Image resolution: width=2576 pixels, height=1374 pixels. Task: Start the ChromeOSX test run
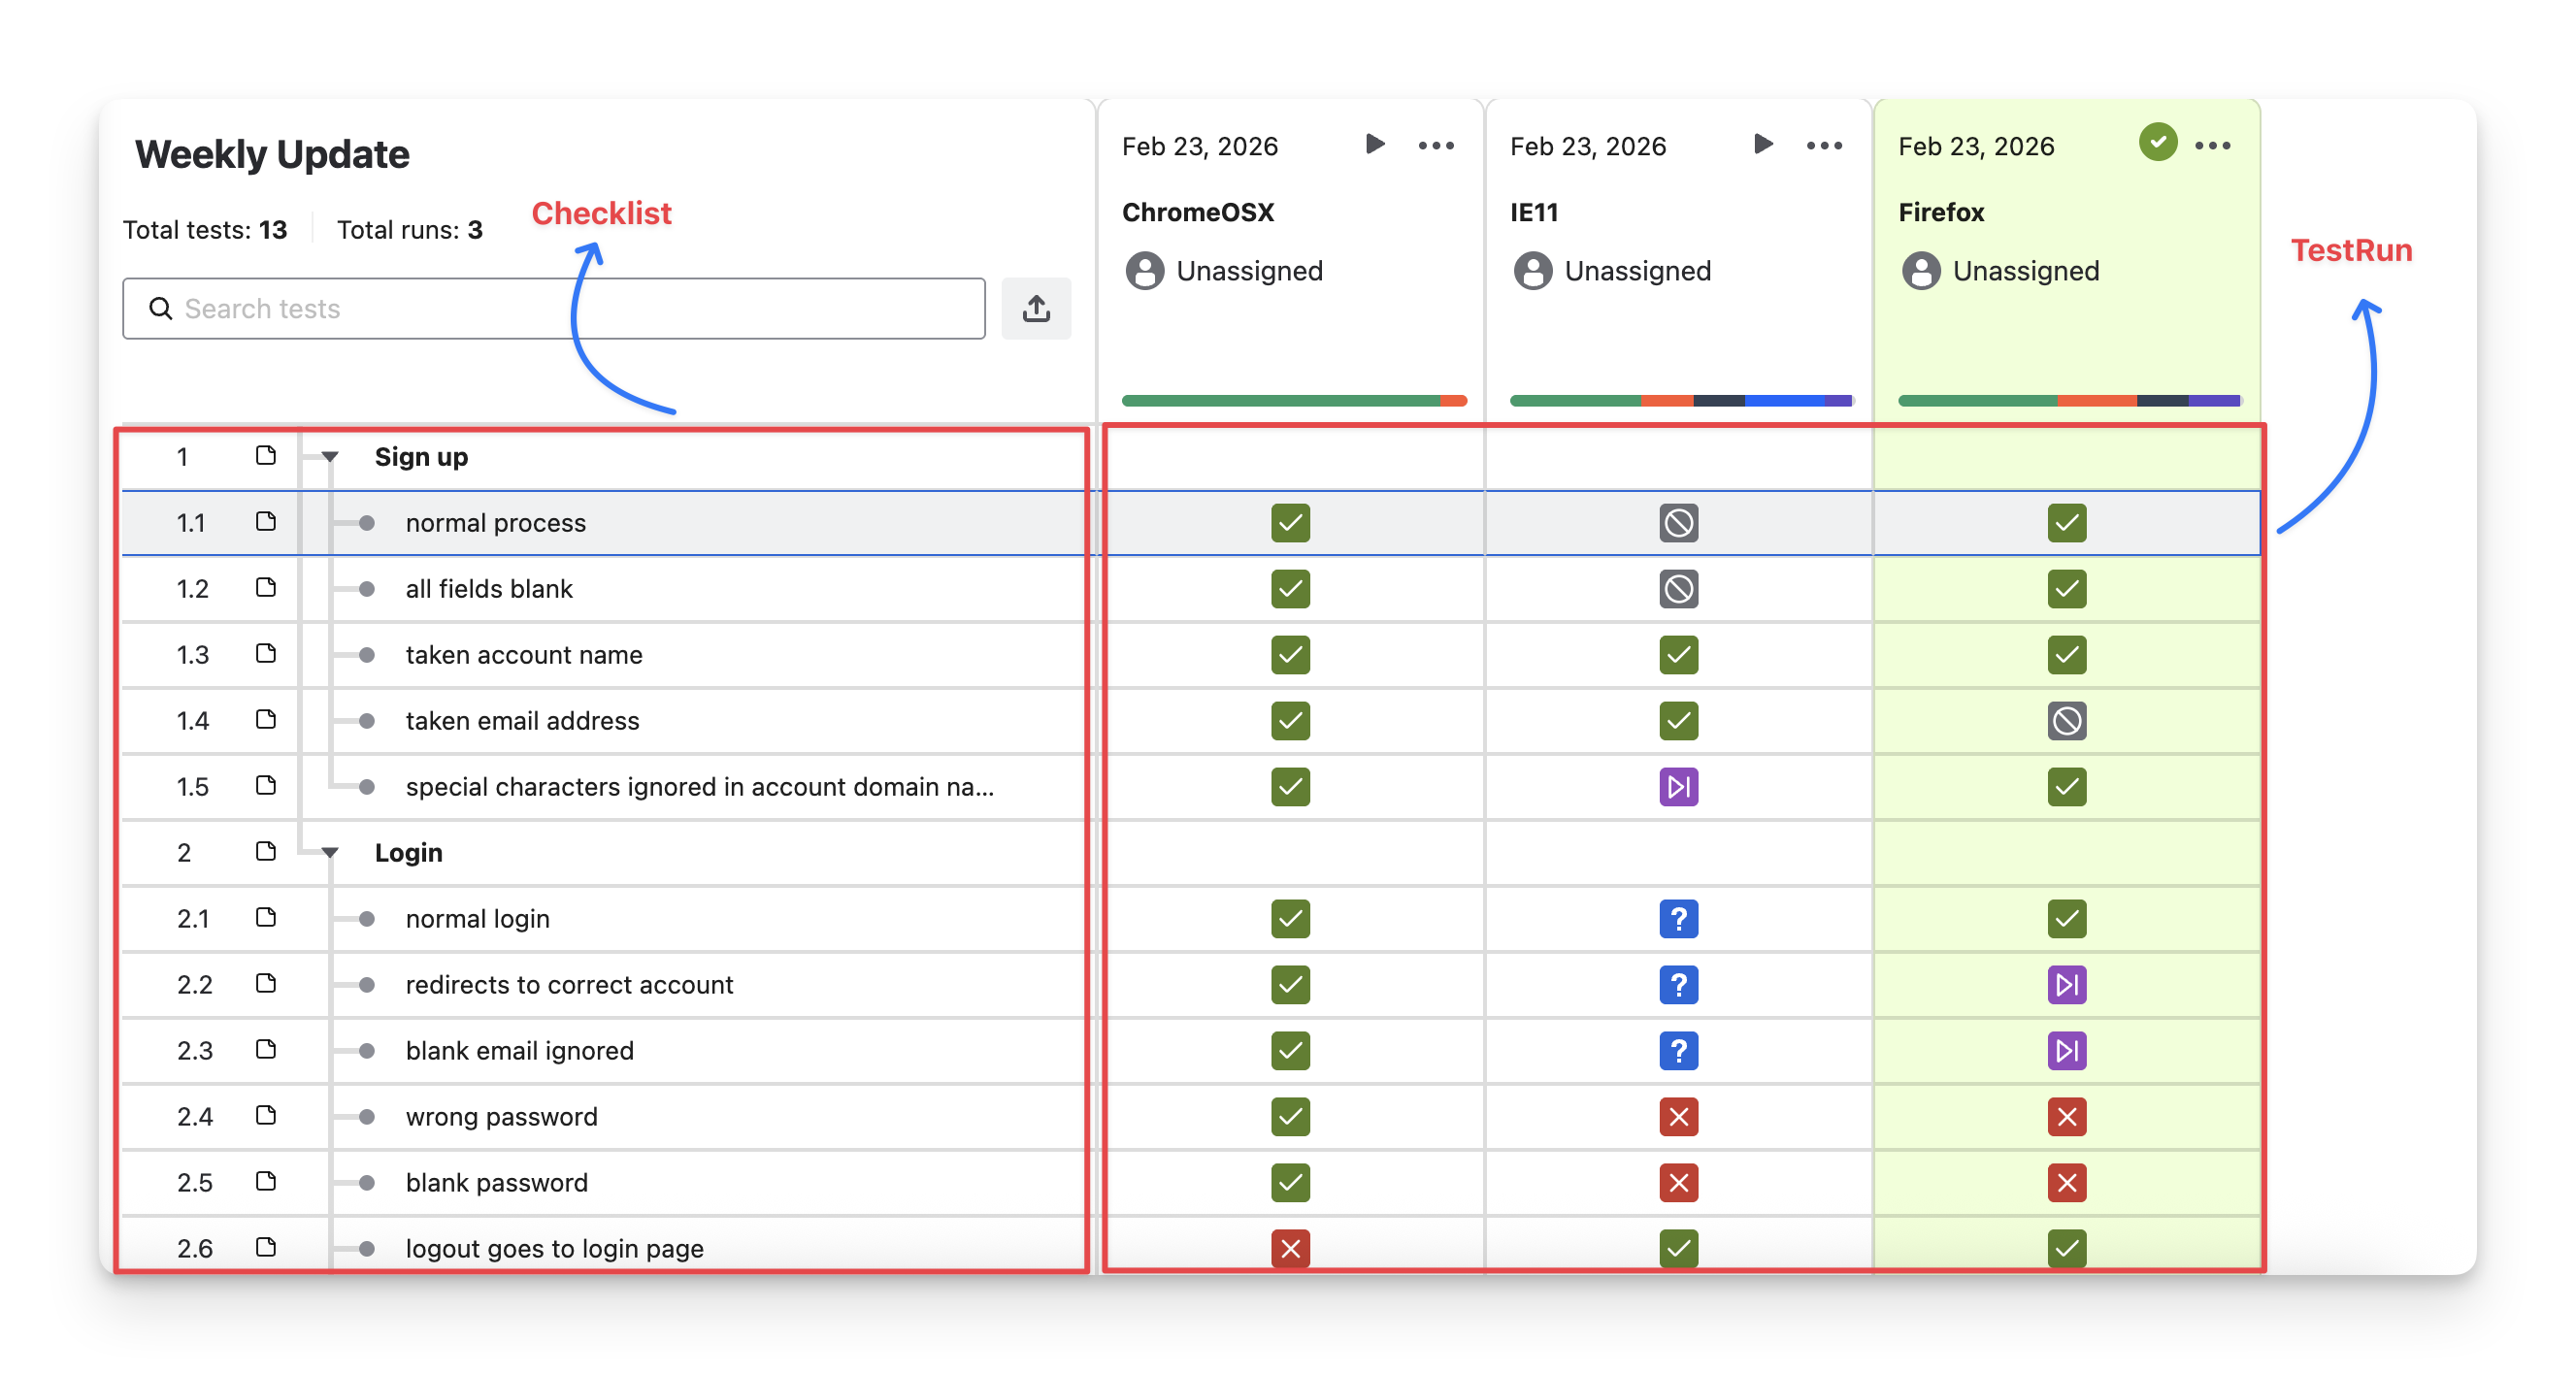pyautogui.click(x=1375, y=144)
